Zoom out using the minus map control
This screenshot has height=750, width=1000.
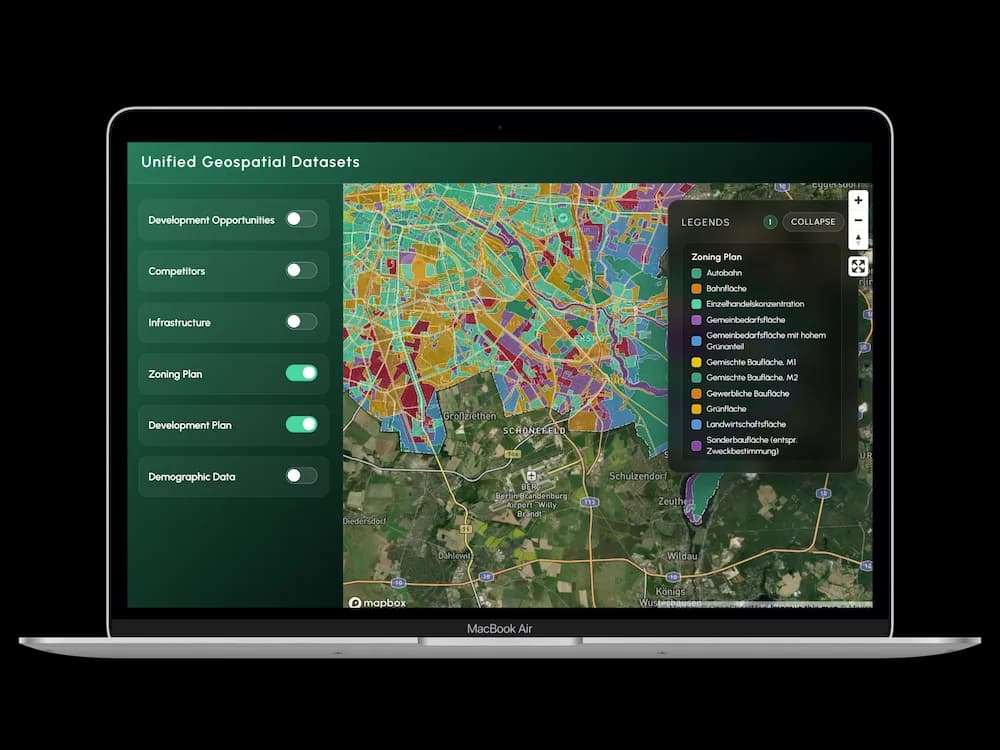tap(857, 220)
